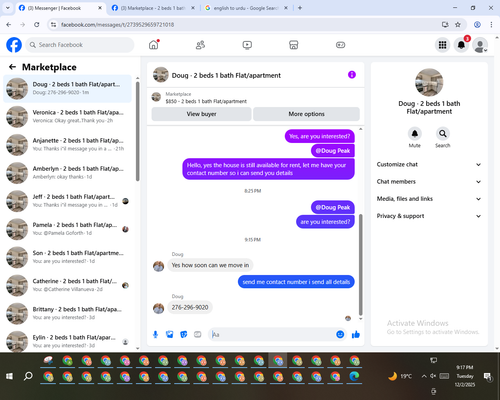Click More options button
Image resolution: width=500 pixels, height=400 pixels.
pyautogui.click(x=306, y=114)
